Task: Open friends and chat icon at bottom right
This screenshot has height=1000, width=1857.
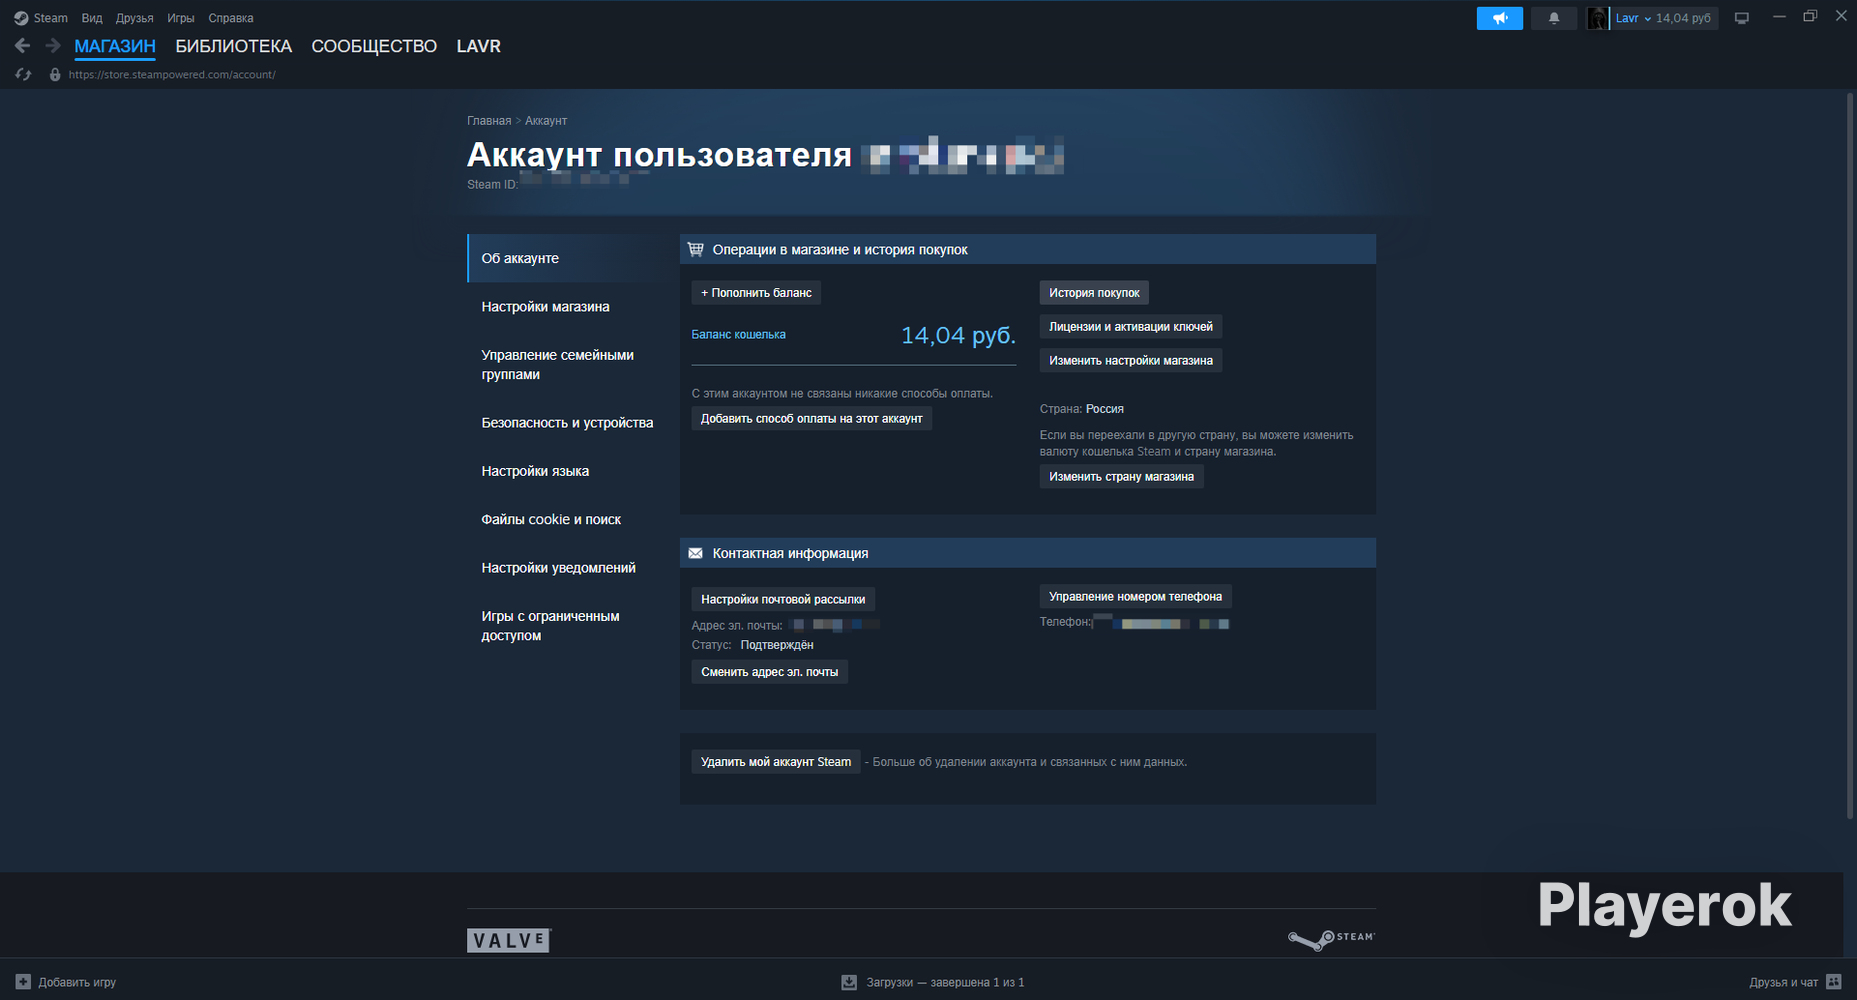Action: click(x=1834, y=982)
